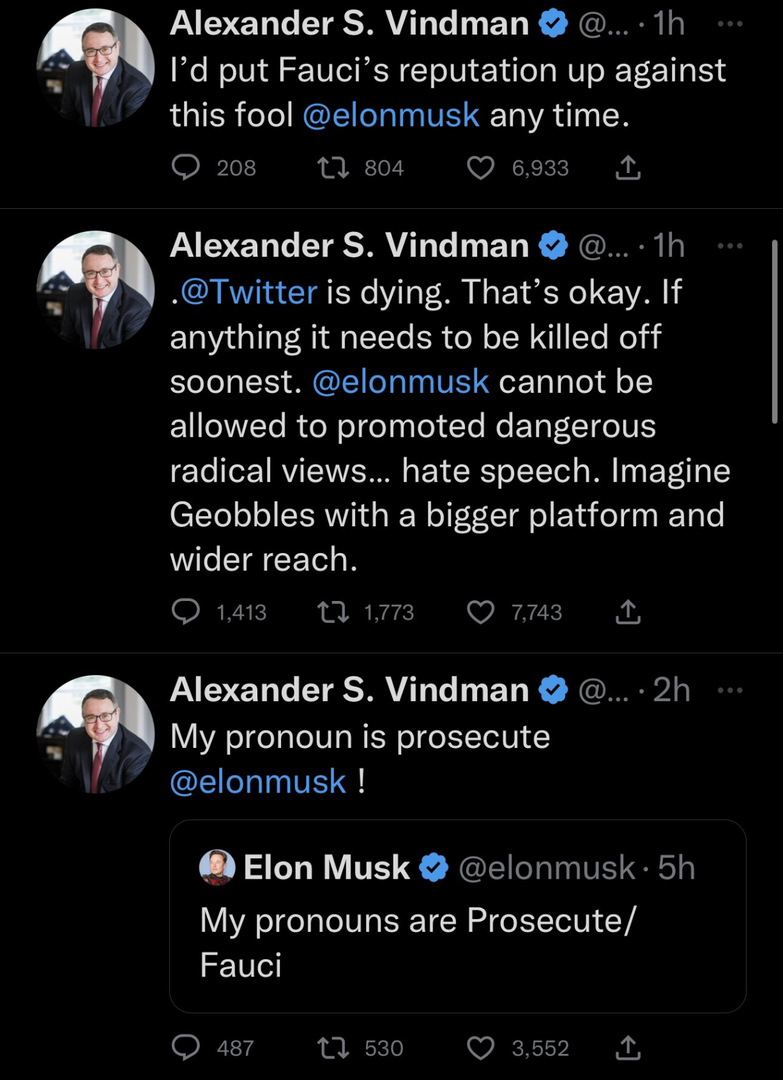783x1080 pixels.
Task: Open more options on first tweet
Action: [731, 24]
